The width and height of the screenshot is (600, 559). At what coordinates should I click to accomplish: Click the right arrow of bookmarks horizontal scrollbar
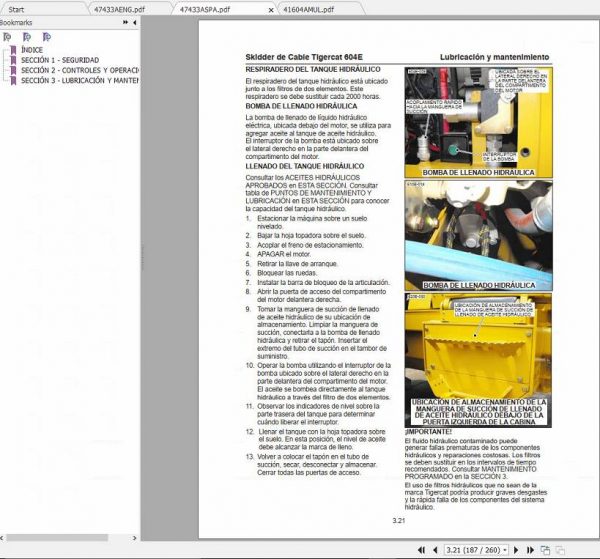(134, 538)
